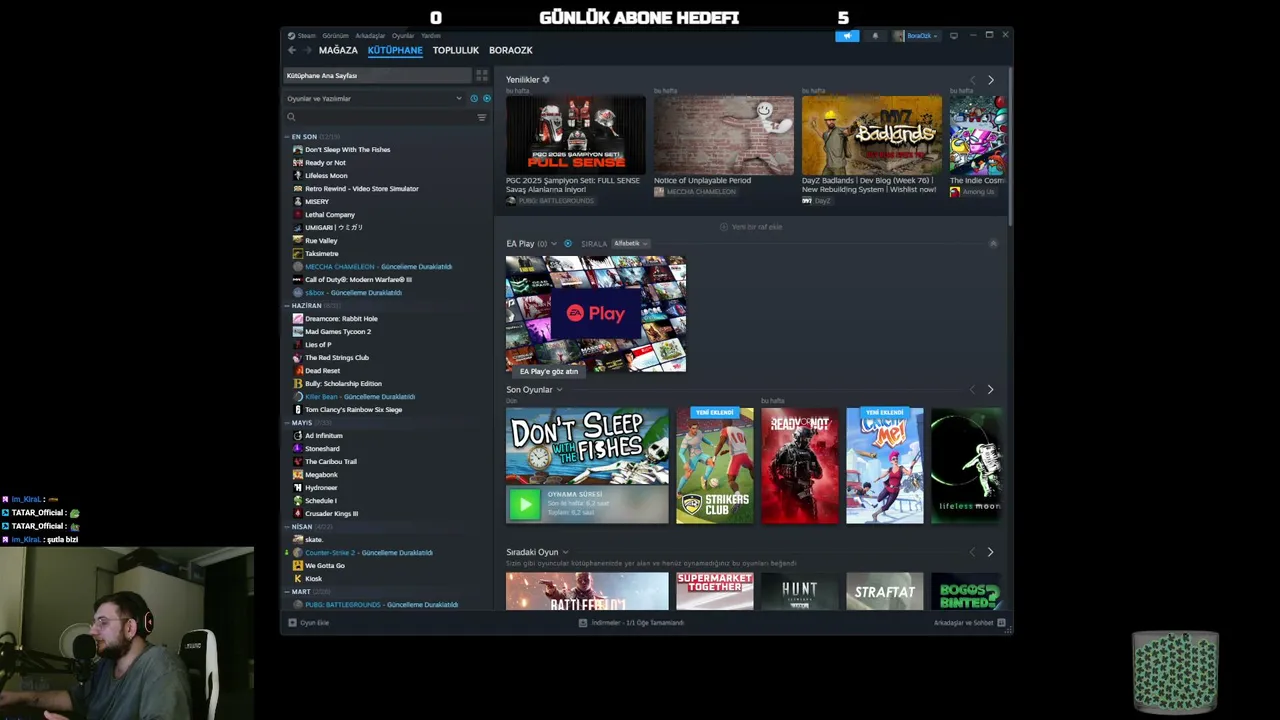
Task: Click Yeni bir raf ekle
Action: [x=751, y=227]
